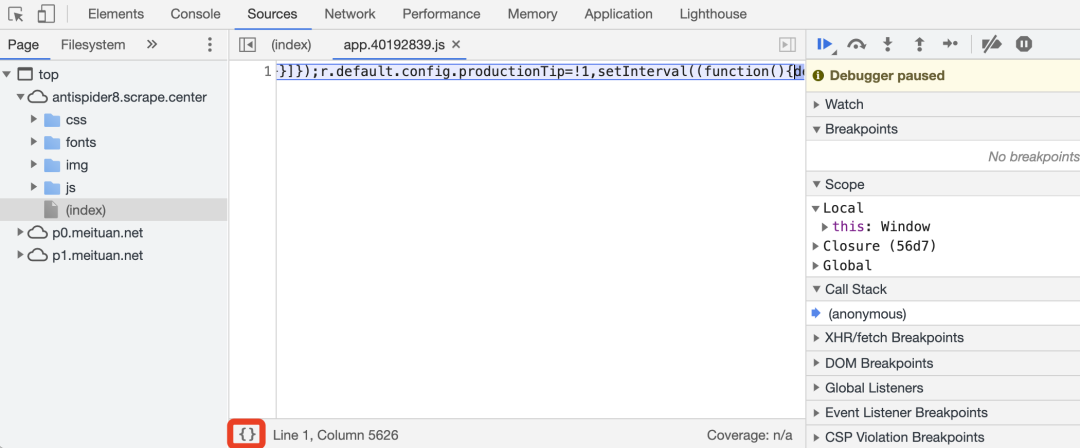The width and height of the screenshot is (1080, 448).
Task: Click the pretty print braces icon
Action: point(247,435)
